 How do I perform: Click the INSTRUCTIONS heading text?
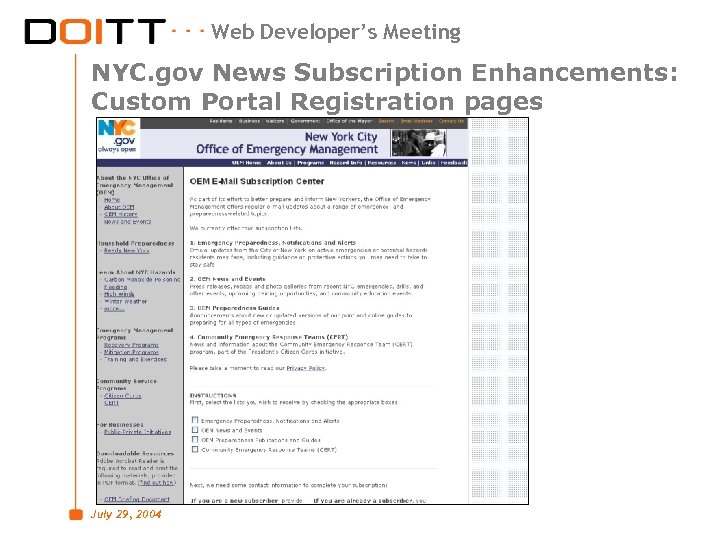213,395
